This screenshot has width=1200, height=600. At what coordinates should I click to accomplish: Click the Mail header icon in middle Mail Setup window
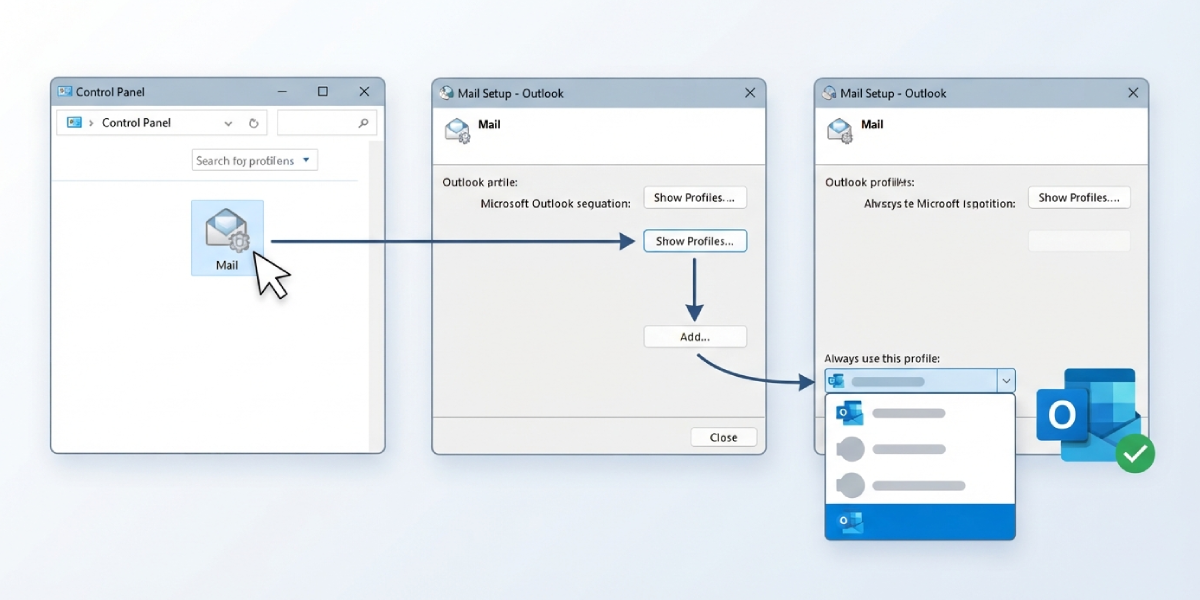coord(458,131)
